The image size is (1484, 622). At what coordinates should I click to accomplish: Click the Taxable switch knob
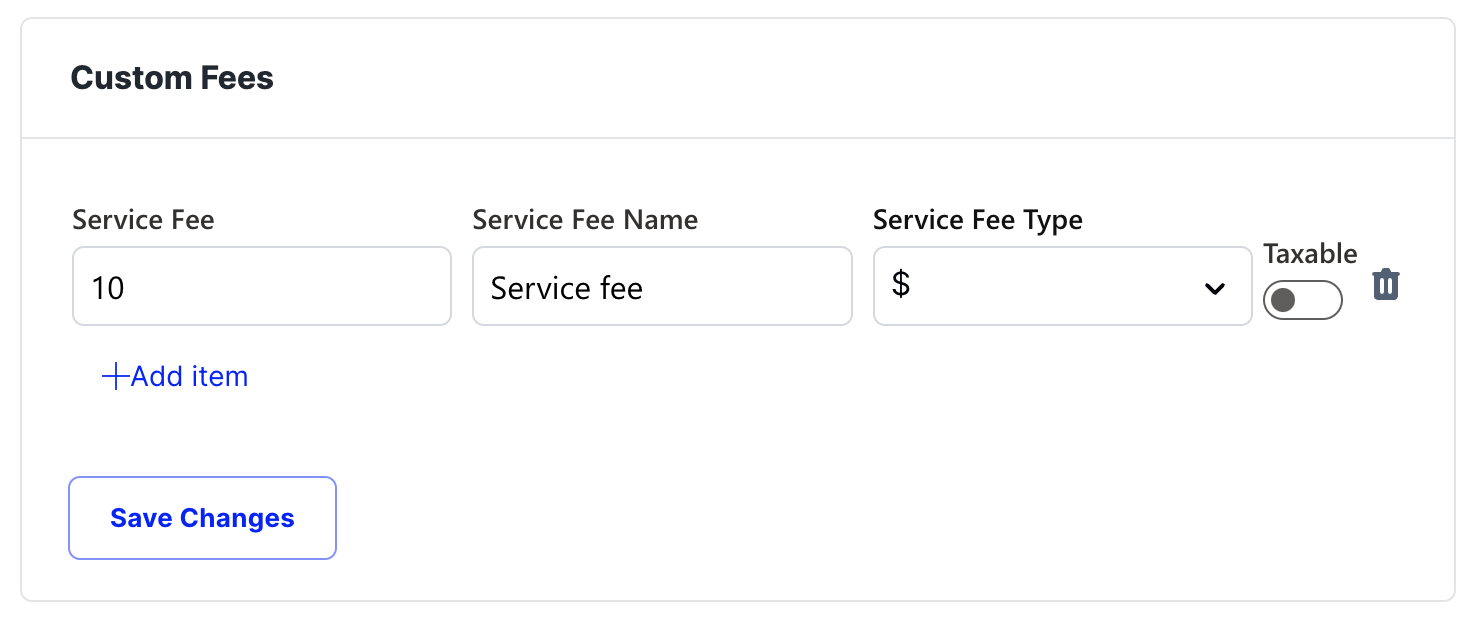1286,300
